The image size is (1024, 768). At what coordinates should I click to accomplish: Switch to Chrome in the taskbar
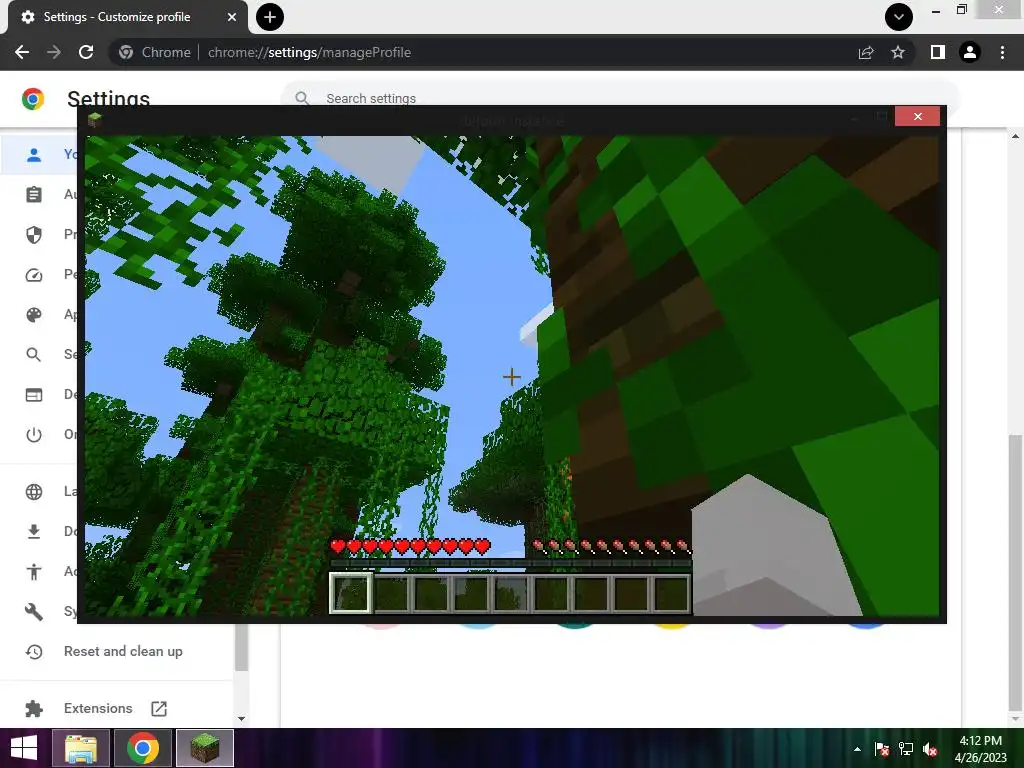pyautogui.click(x=143, y=748)
